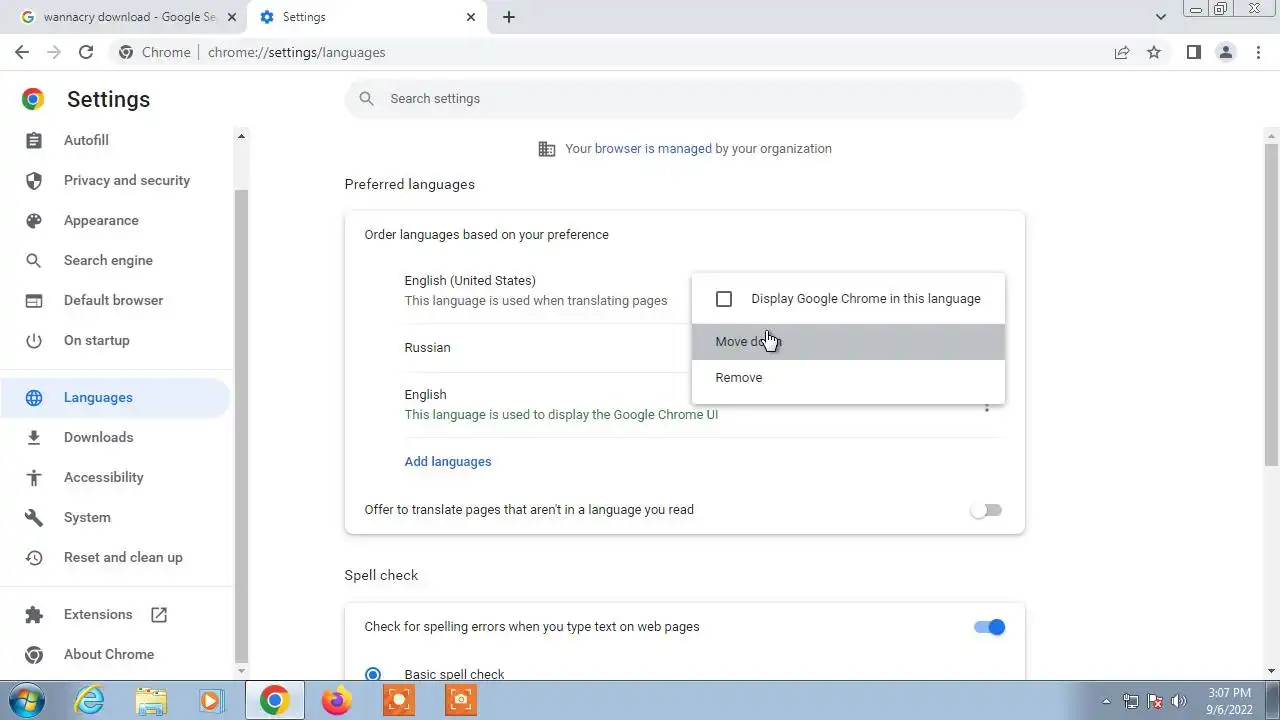Viewport: 1280px width, 720px height.
Task: Click the Downloads arrow icon
Action: [34, 438]
